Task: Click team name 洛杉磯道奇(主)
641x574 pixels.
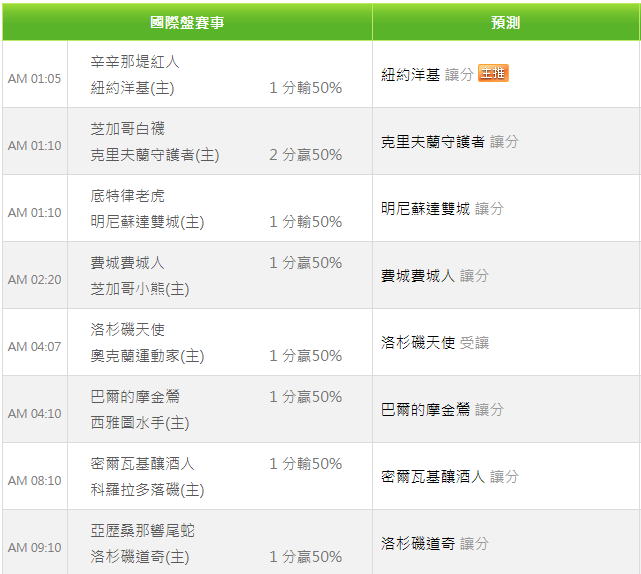Action: 140,557
